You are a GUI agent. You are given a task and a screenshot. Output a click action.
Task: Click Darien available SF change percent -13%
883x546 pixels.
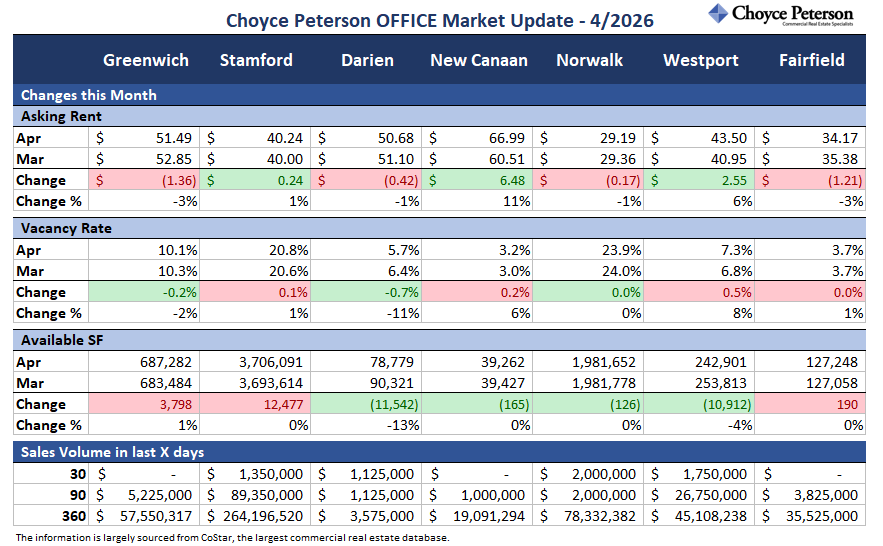coord(403,426)
